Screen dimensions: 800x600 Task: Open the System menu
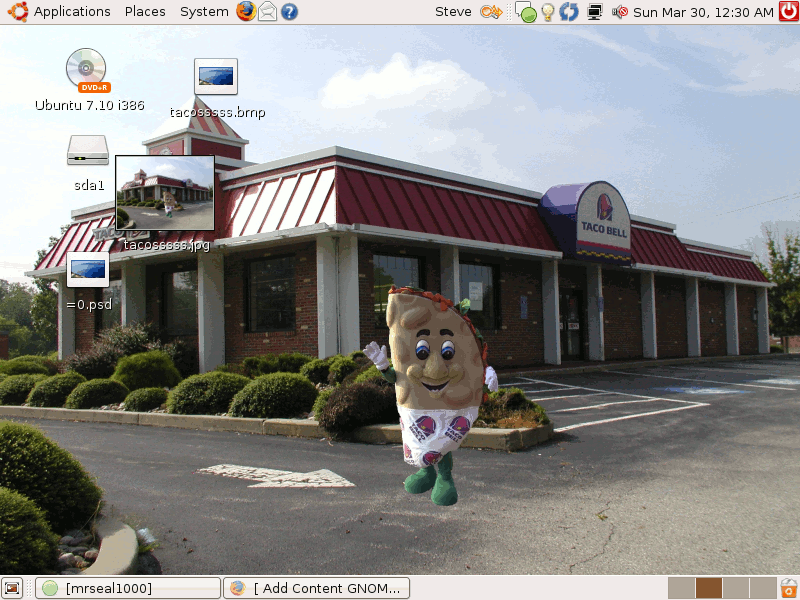204,12
